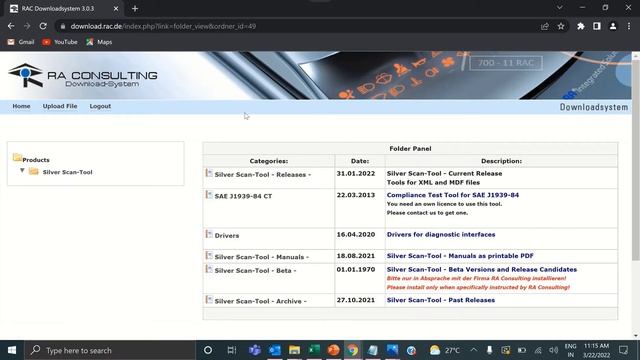The height and width of the screenshot is (360, 640).
Task: Click Drivers for diagnostic interfaces description
Action: coord(441,235)
